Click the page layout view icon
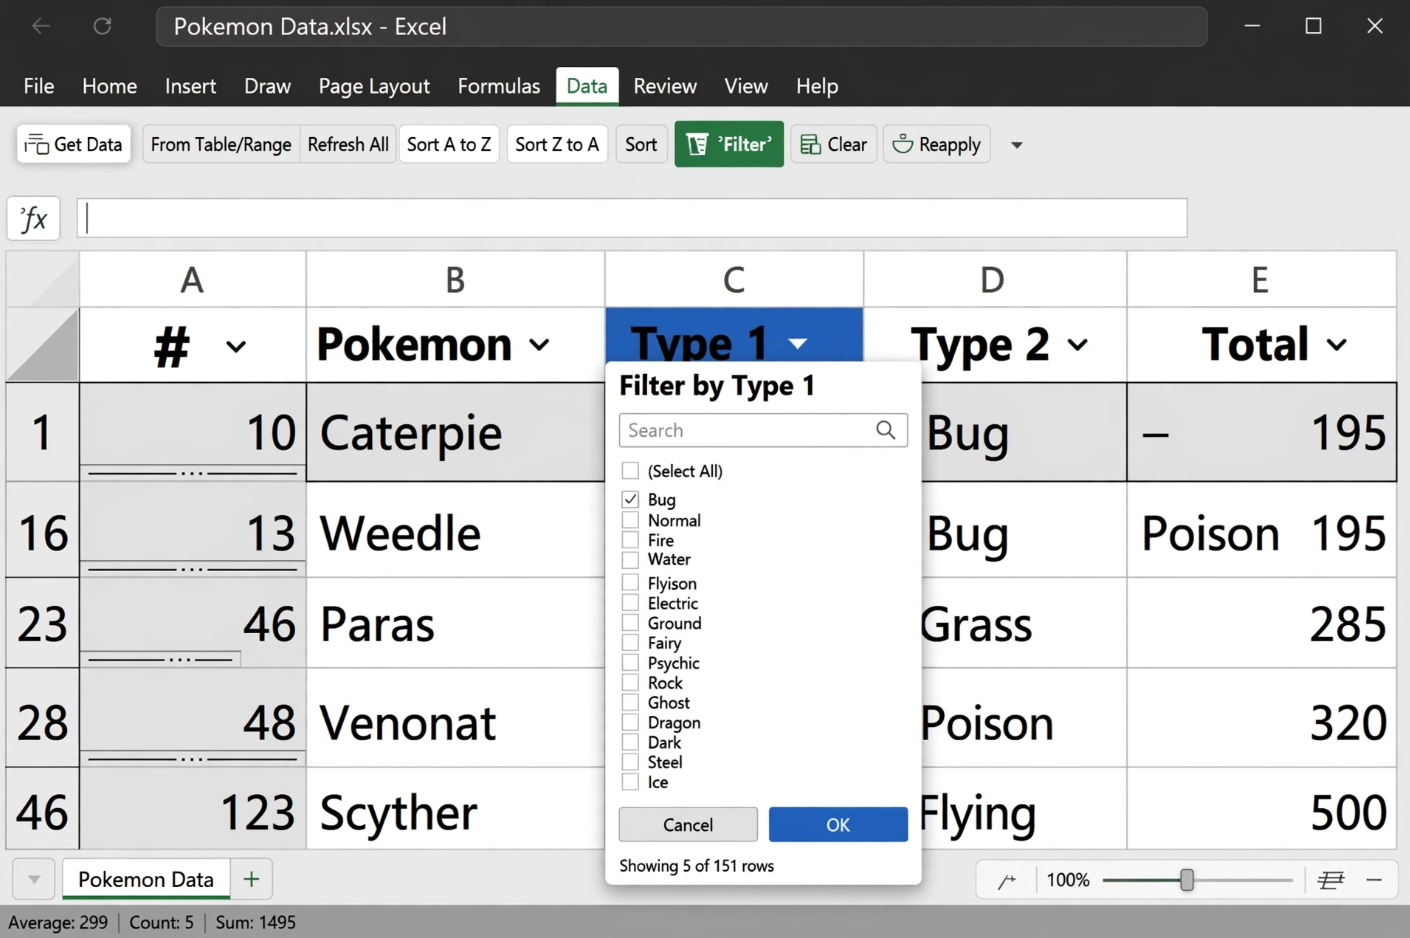1410x938 pixels. click(x=1331, y=880)
